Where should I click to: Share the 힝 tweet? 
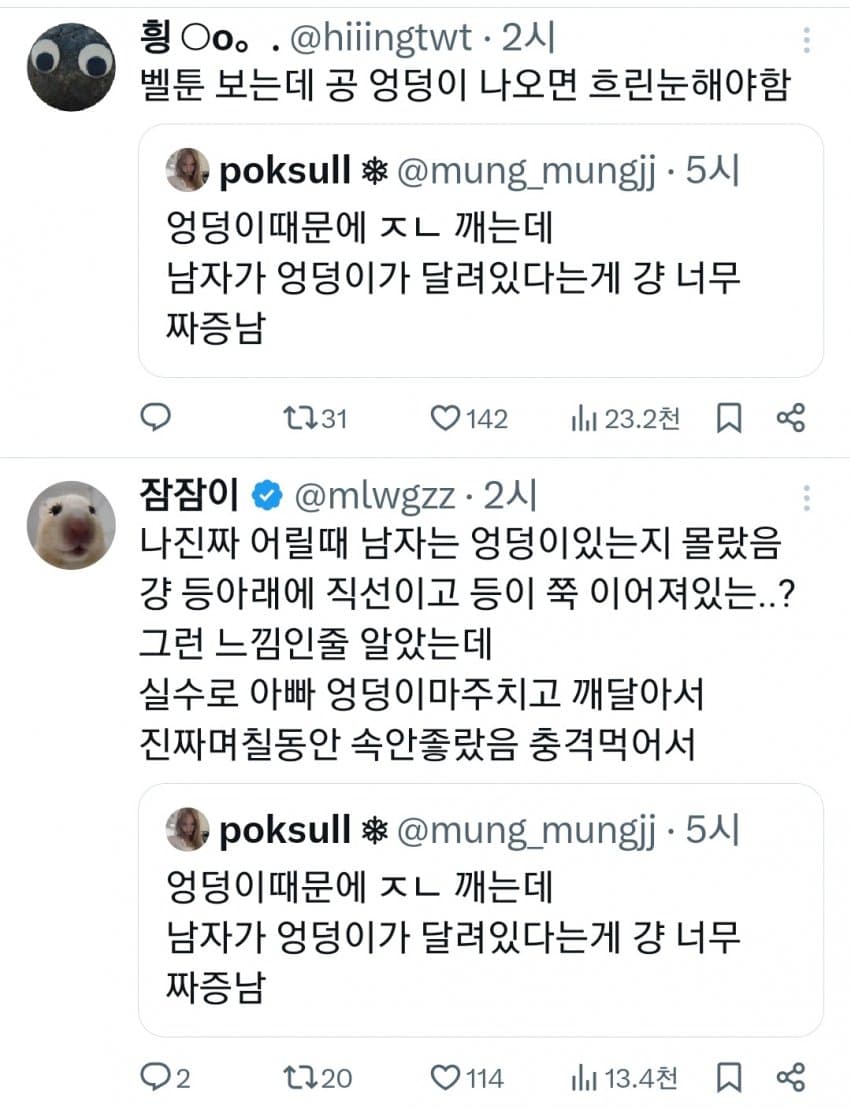pyautogui.click(x=791, y=418)
